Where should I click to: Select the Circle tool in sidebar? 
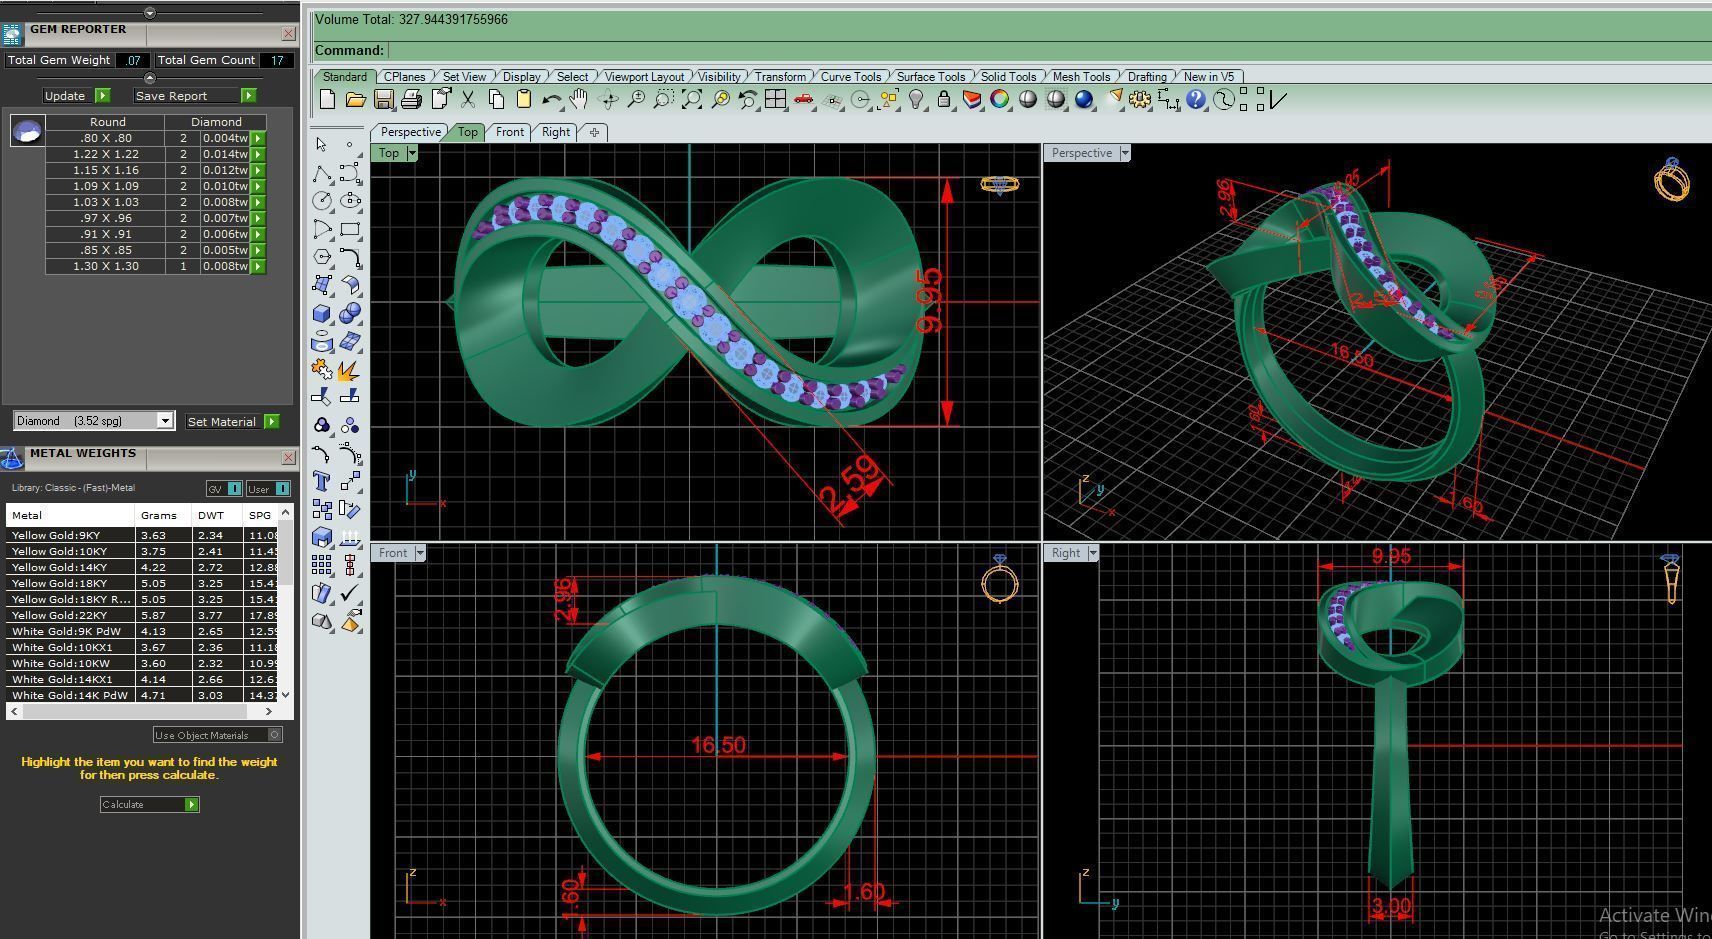point(322,201)
